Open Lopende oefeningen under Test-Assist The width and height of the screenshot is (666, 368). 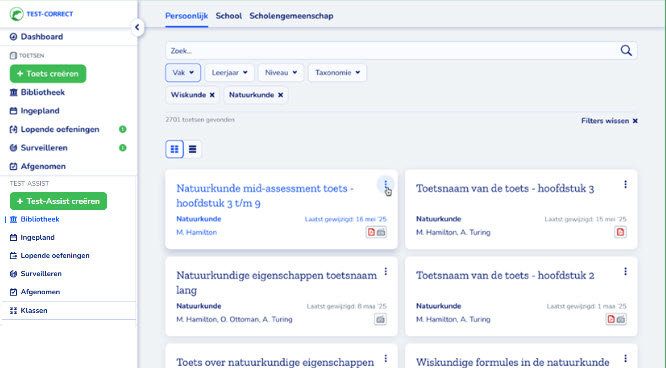49,255
